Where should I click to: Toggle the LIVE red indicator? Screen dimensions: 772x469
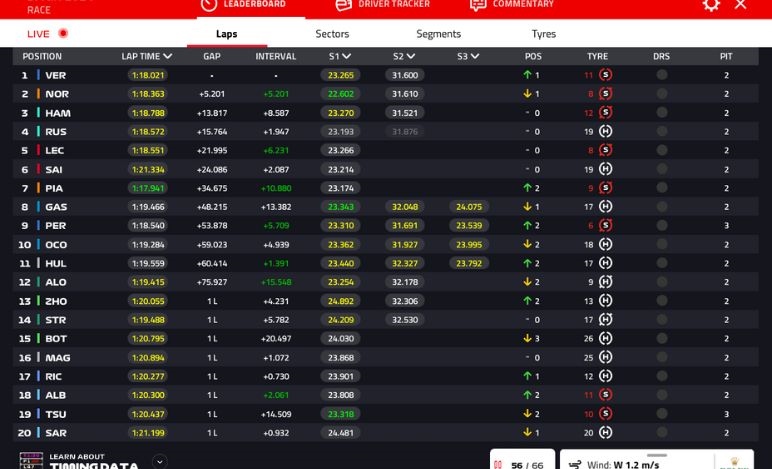click(x=63, y=34)
